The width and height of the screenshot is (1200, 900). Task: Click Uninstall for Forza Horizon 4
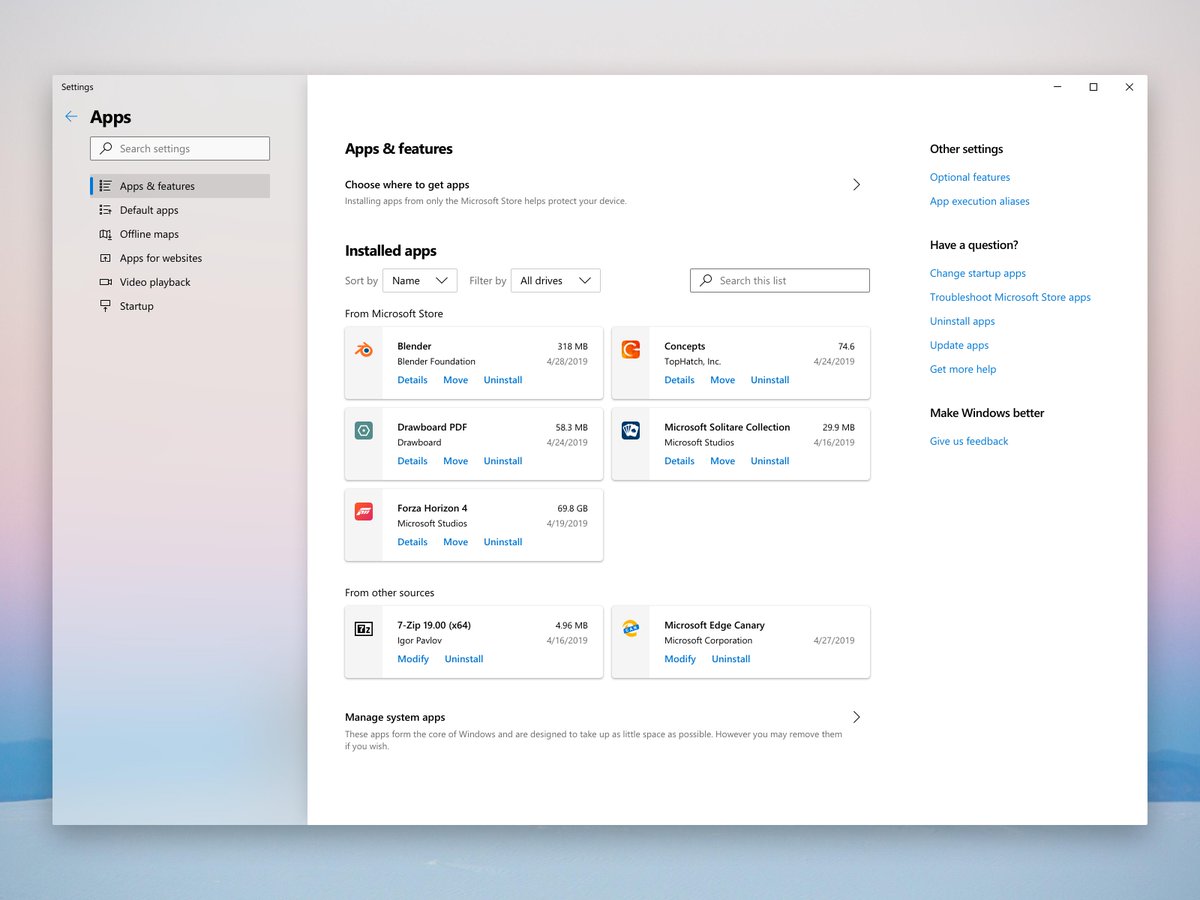click(x=503, y=542)
